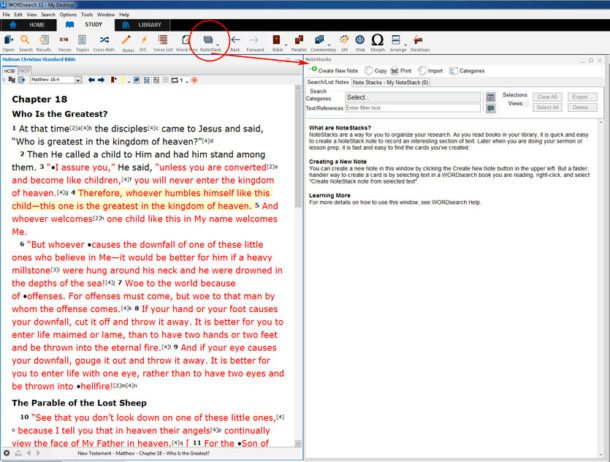This screenshot has height=462, width=610.
Task: Click the red circle icon in Bible toolbar
Action: pyautogui.click(x=195, y=80)
